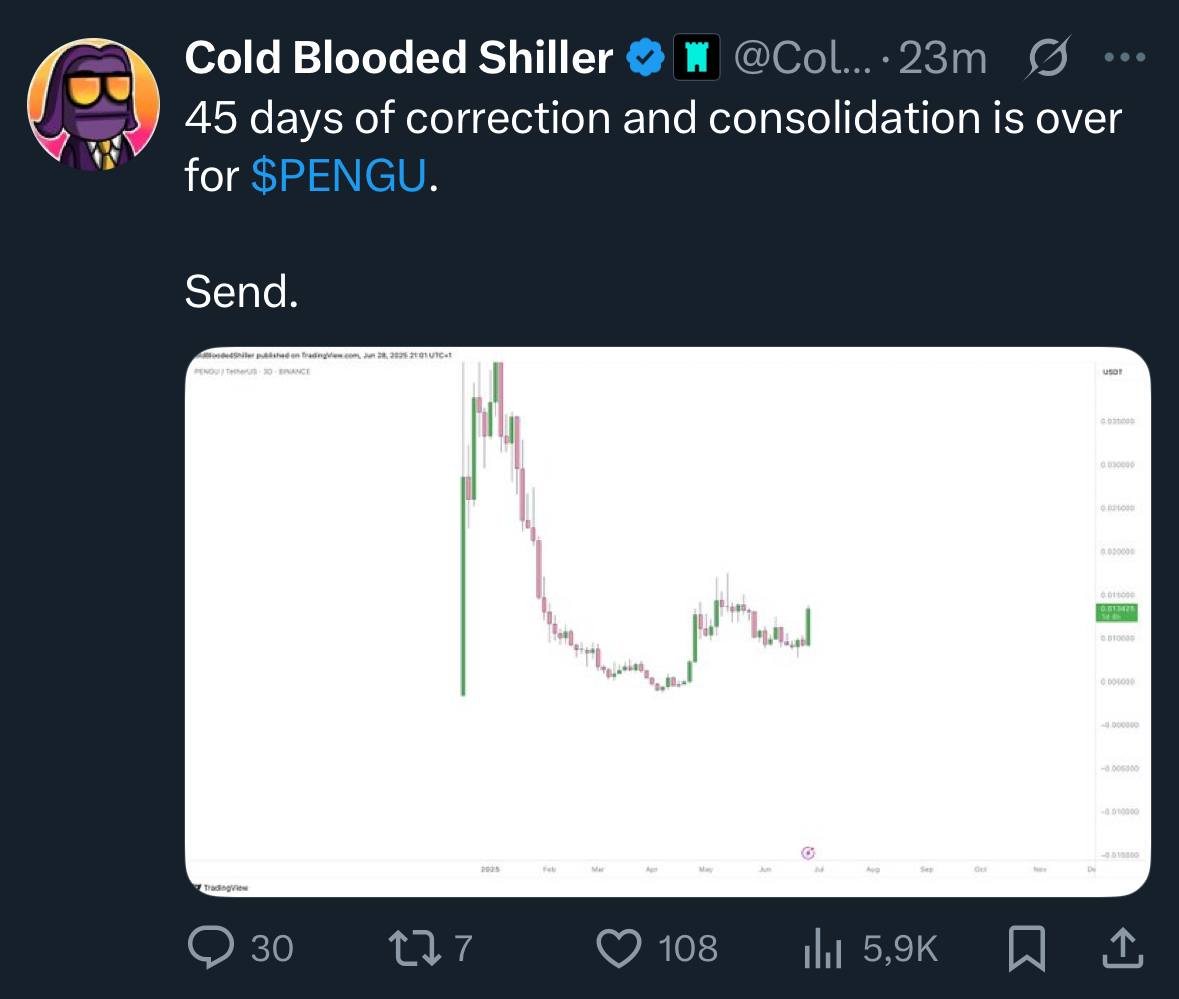Click the blue verified checkmark badge
Screen dimensions: 1179x999
pyautogui.click(x=646, y=57)
